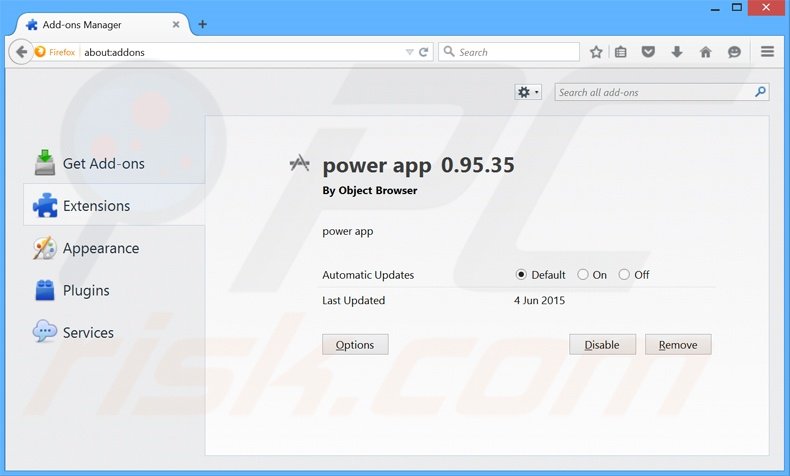
Task: Click the '4 Jun 2015' date value
Action: [539, 300]
